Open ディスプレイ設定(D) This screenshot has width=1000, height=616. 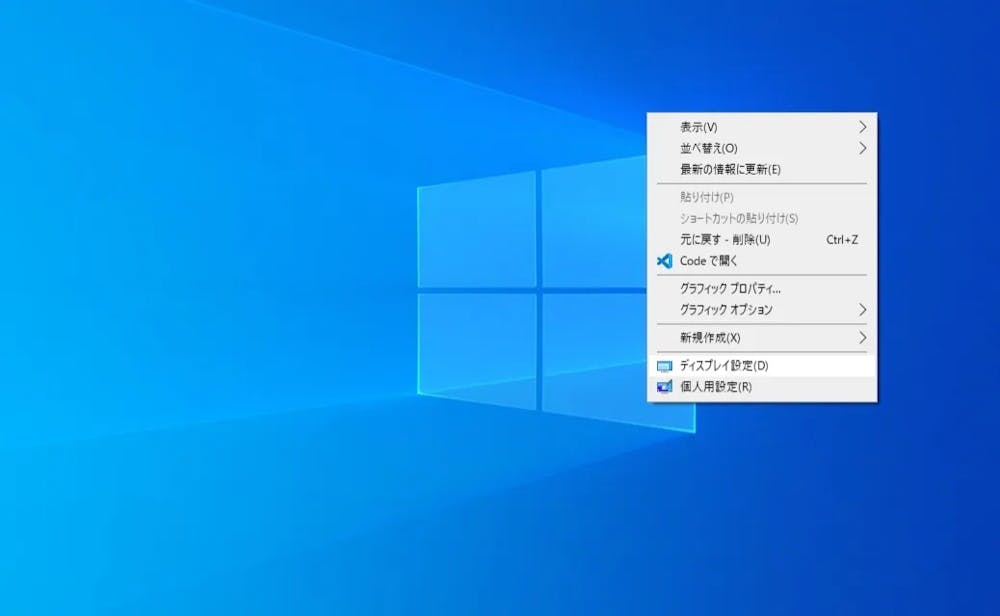coord(761,365)
